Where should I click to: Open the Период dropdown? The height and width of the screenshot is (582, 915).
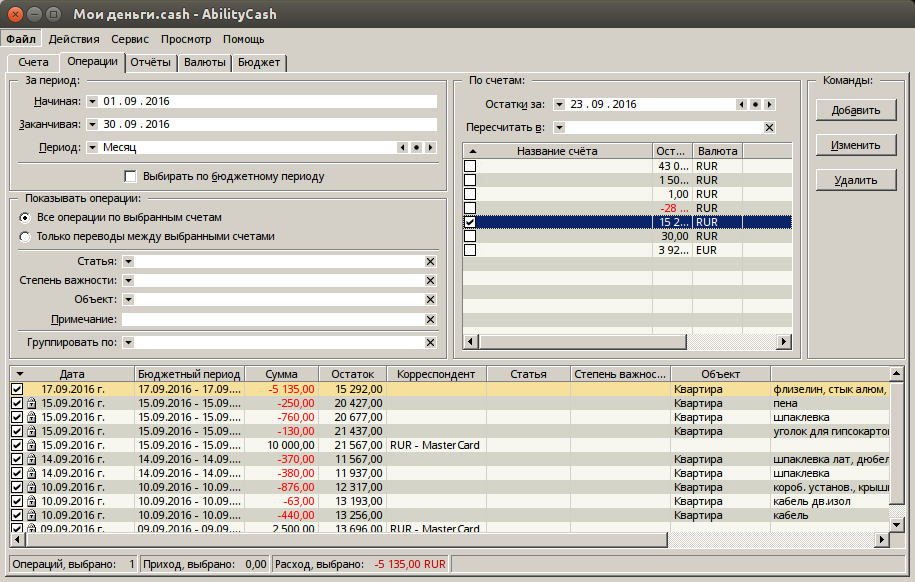[x=92, y=147]
